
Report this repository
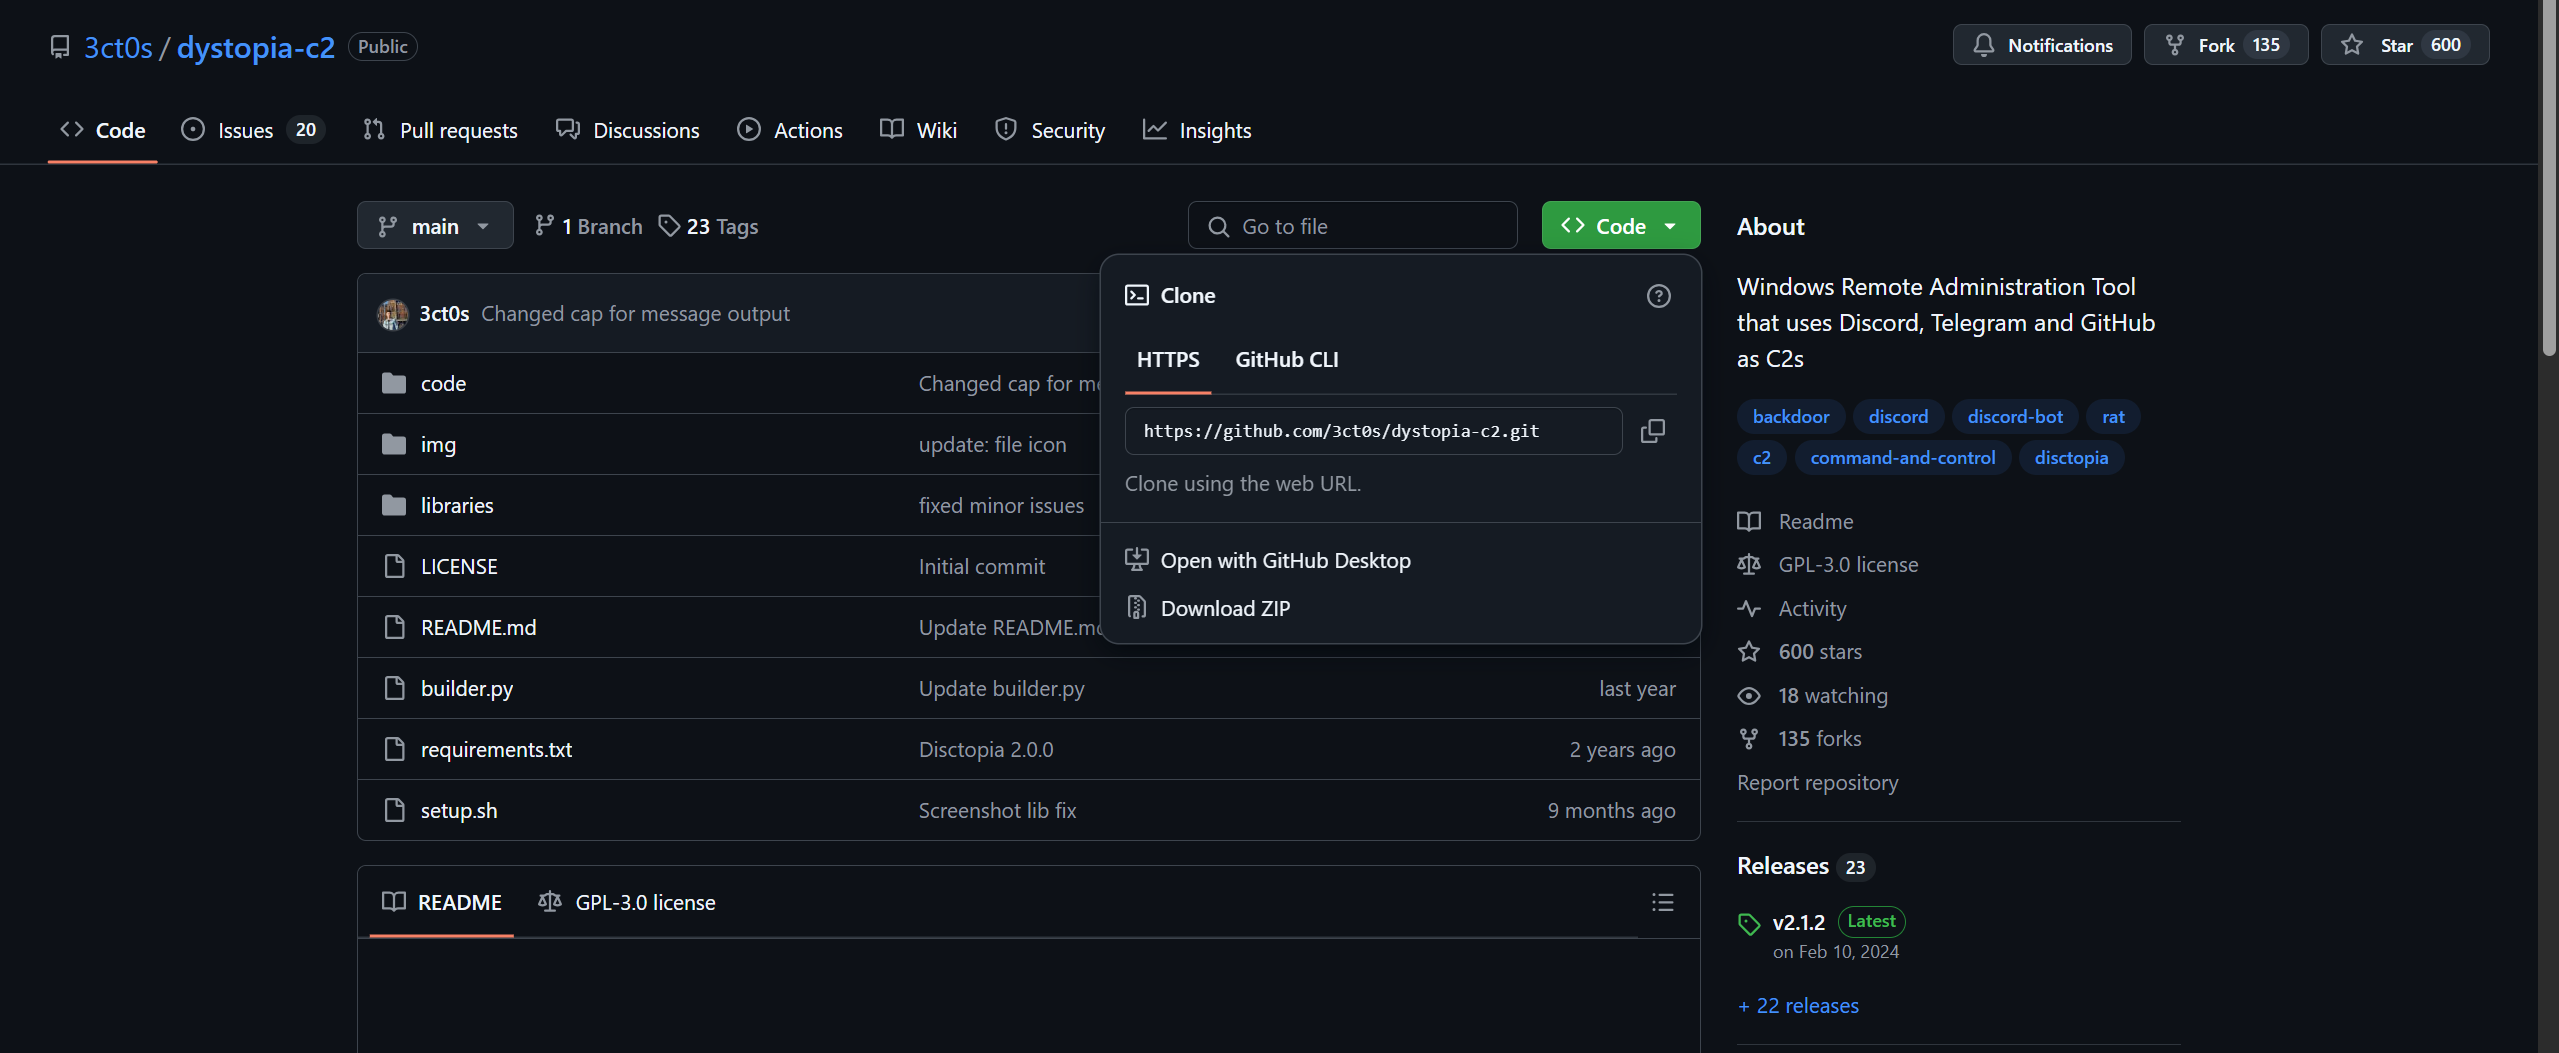coord(1817,782)
